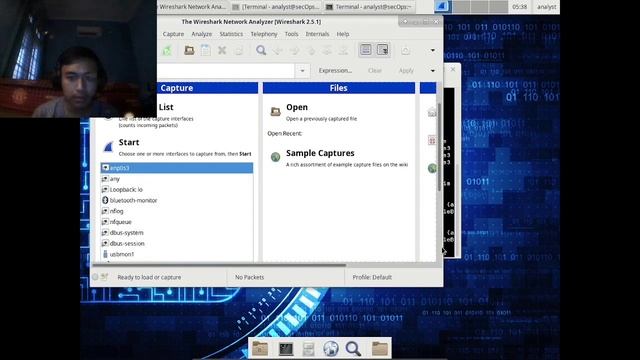
Task: Click the Zoom icon right of auto-scroll toggle
Action: (x=405, y=50)
